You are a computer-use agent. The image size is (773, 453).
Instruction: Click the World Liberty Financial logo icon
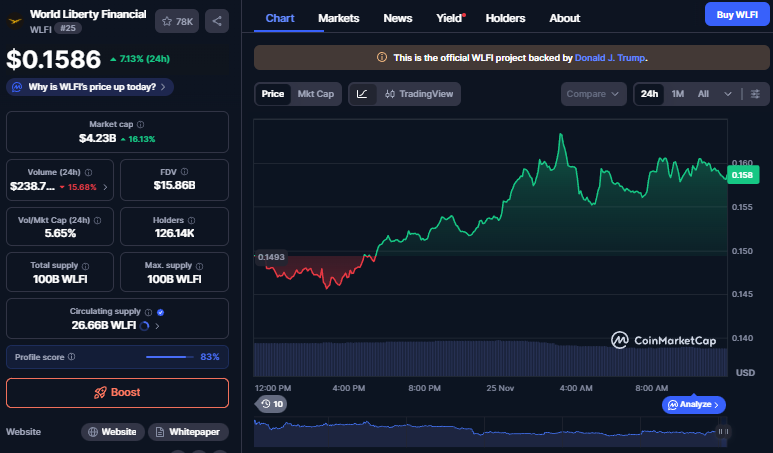click(15, 22)
